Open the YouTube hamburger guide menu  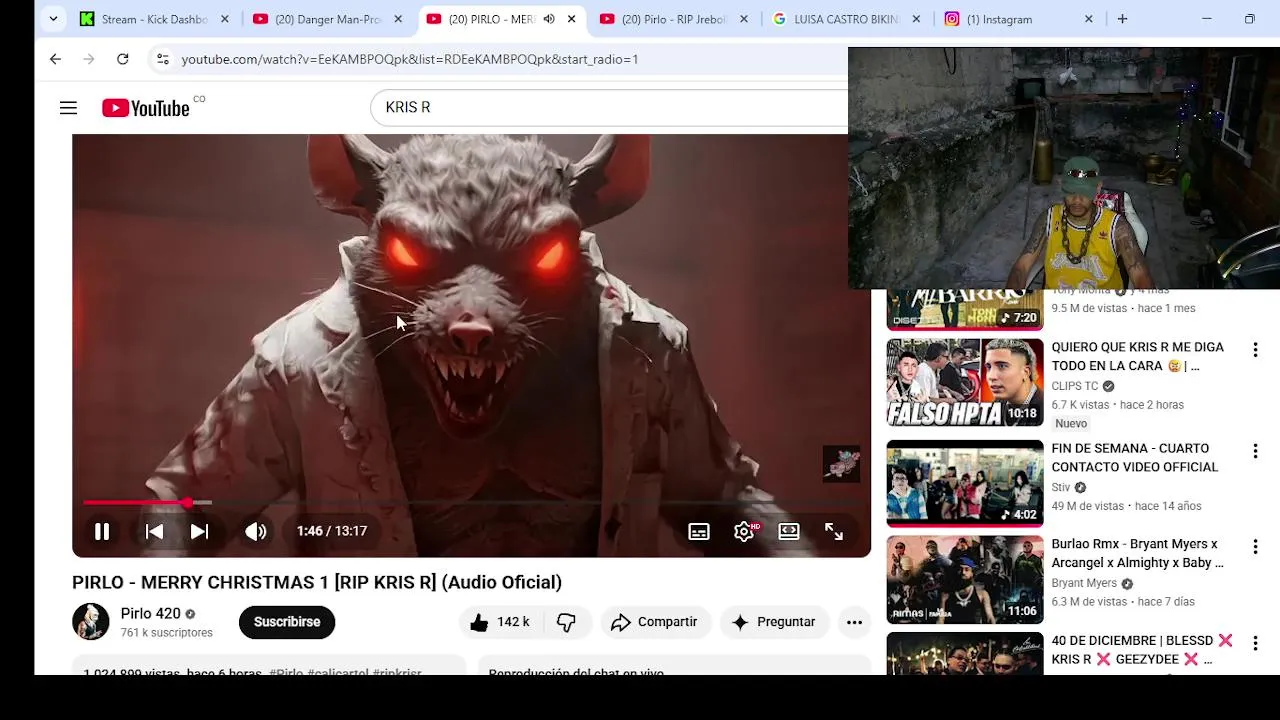pos(68,108)
